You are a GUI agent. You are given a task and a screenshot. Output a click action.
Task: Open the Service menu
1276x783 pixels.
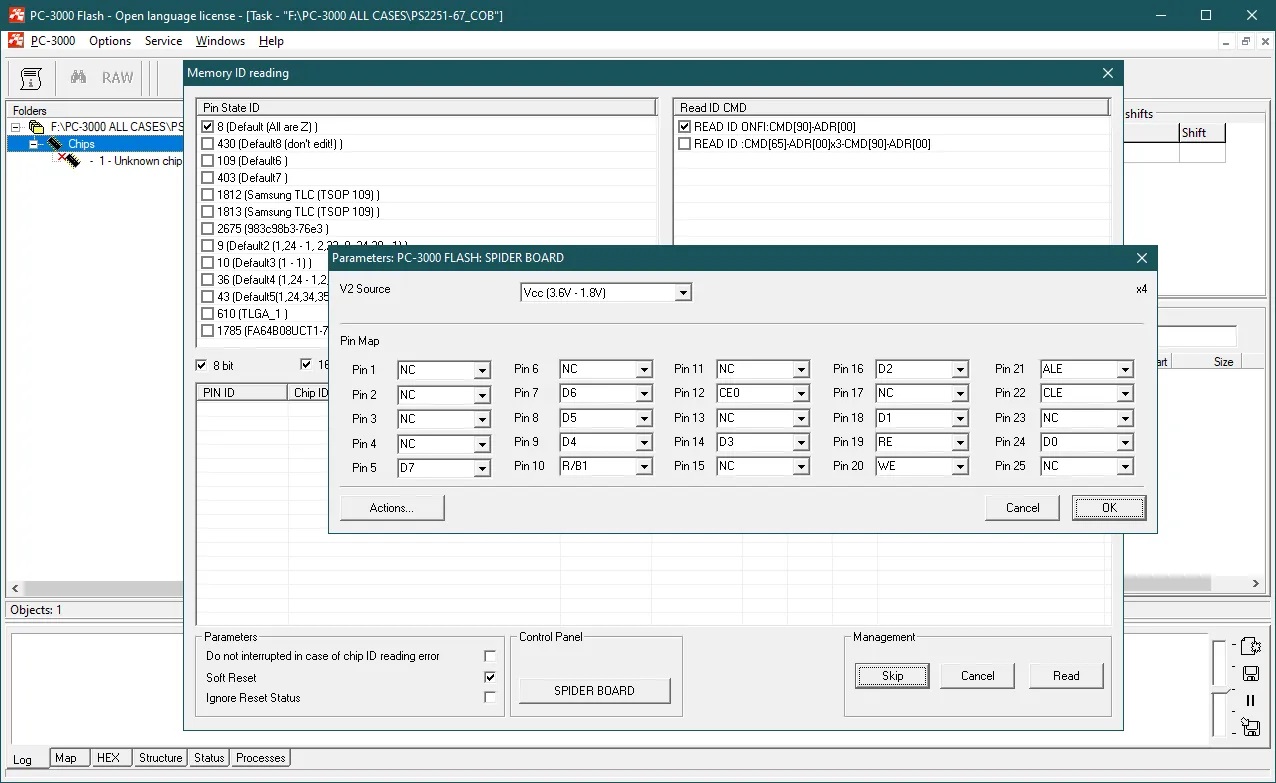point(163,41)
